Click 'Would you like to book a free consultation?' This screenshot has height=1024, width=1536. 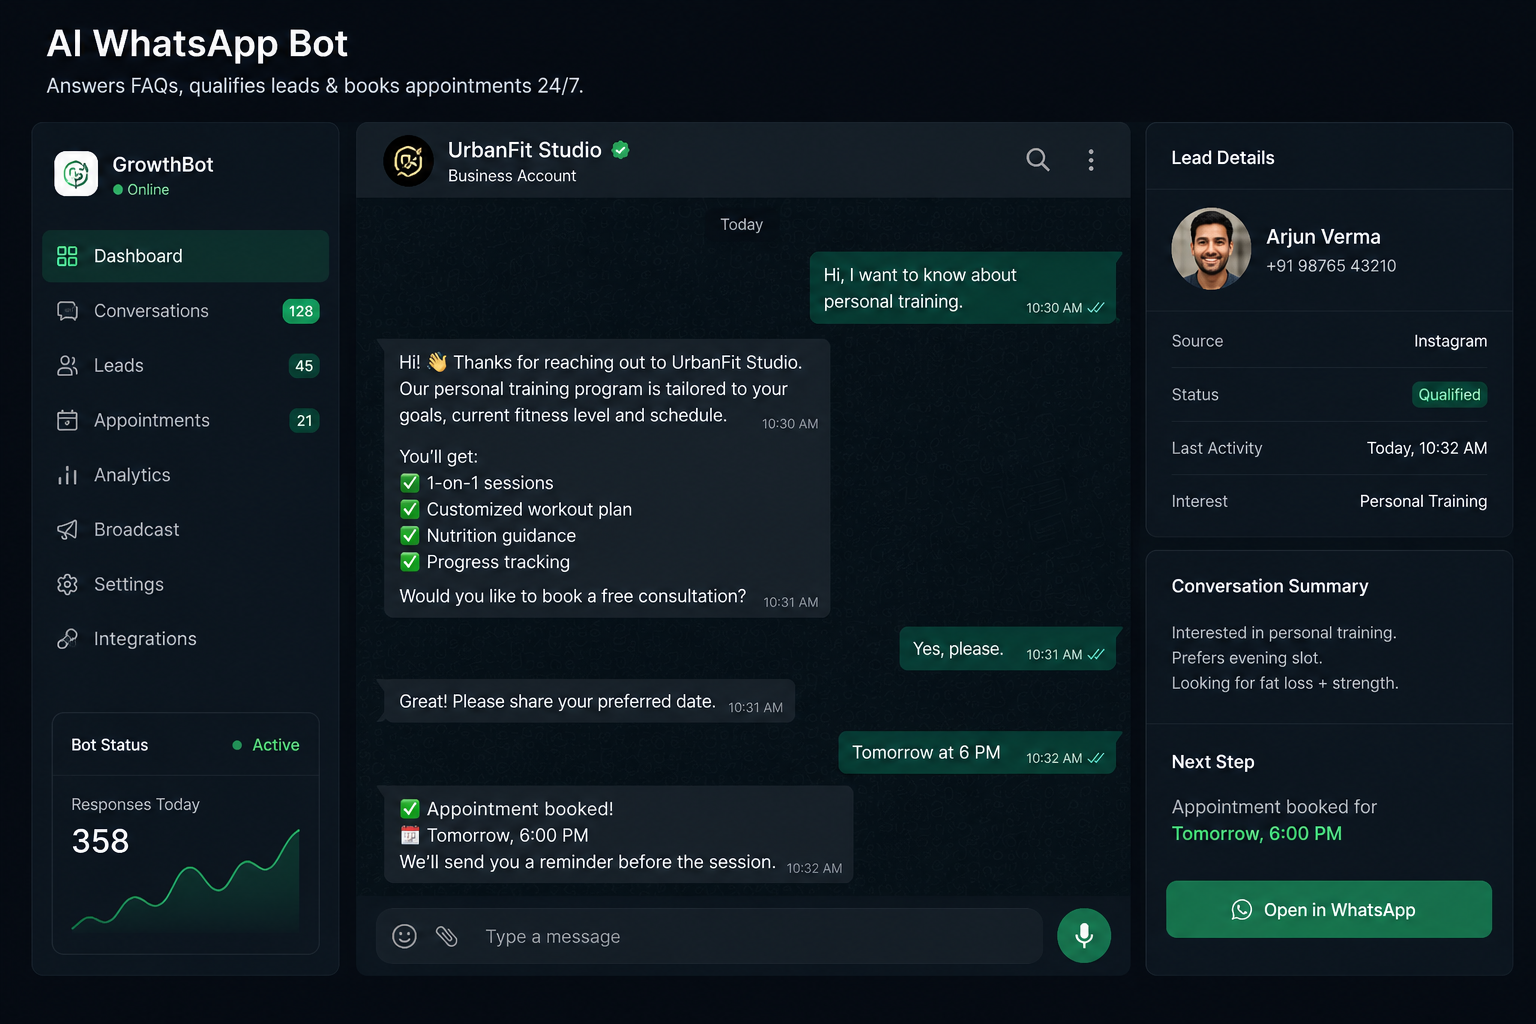(573, 596)
